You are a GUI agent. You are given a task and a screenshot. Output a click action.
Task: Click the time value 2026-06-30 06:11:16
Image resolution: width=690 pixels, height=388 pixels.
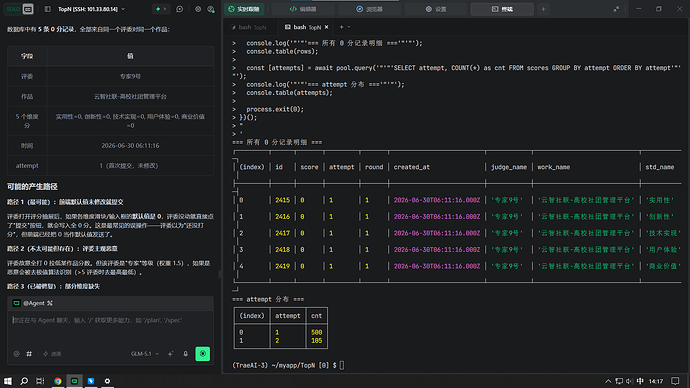[130, 146]
